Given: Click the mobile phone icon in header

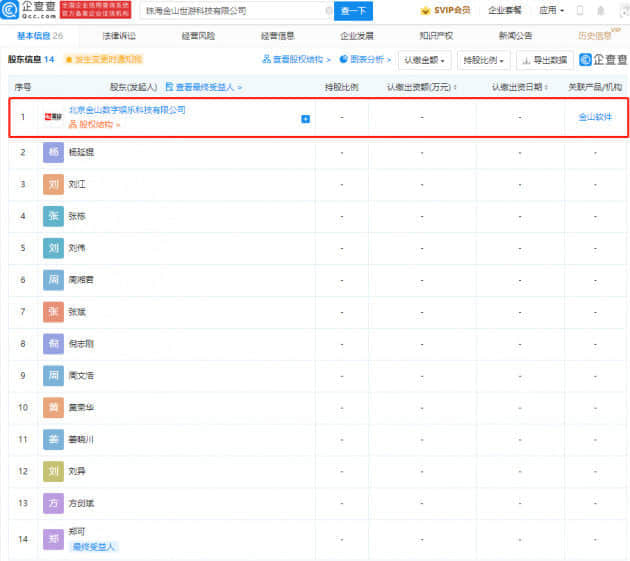Looking at the screenshot, I should click(580, 10).
